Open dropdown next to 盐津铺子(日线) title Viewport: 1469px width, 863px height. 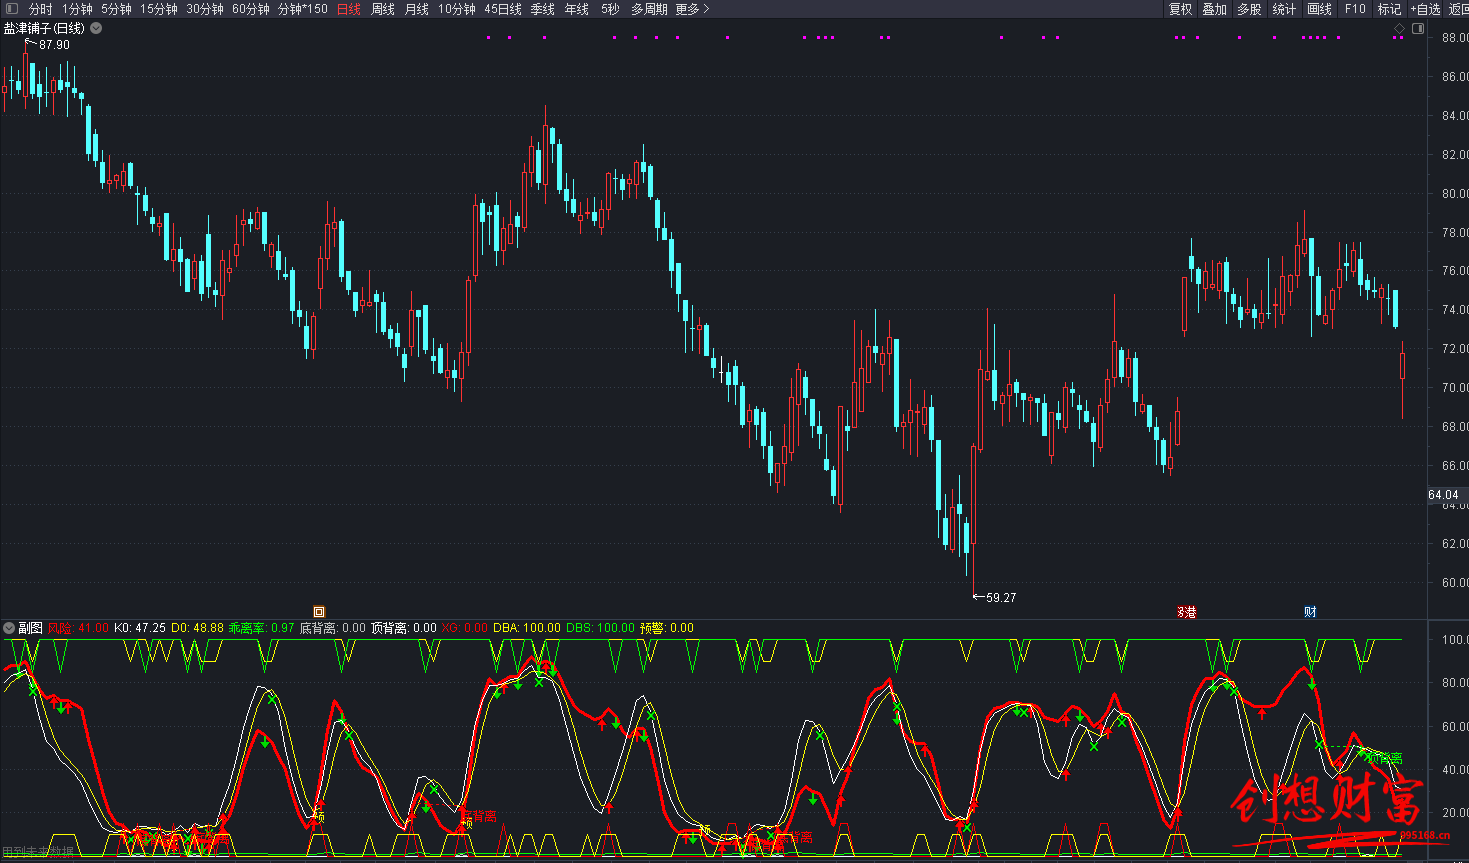point(96,29)
